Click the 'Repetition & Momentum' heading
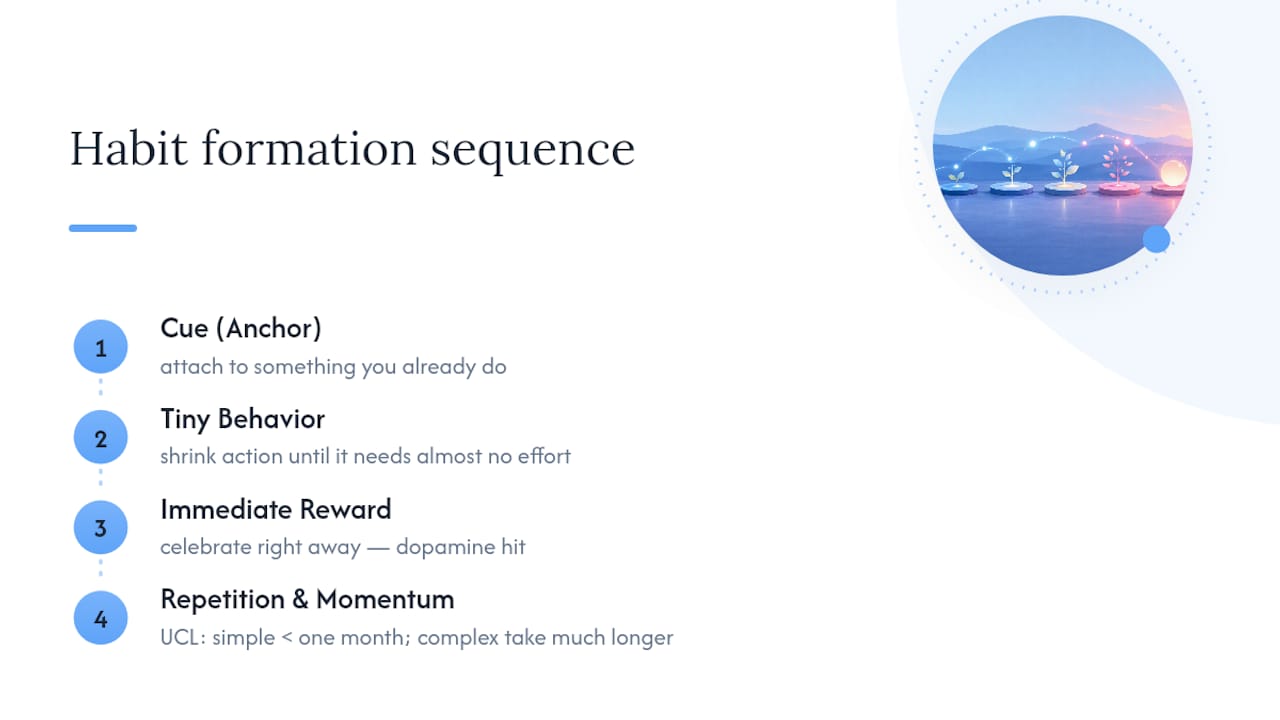The height and width of the screenshot is (720, 1280). point(307,599)
